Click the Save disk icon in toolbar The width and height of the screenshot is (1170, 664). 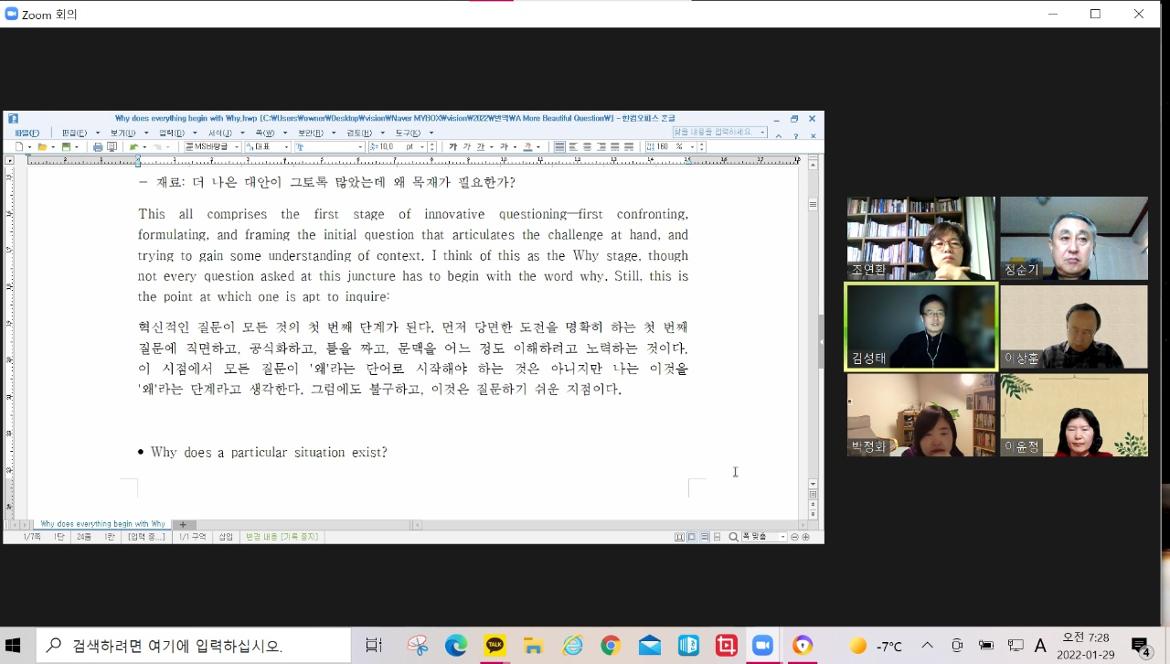coord(66,147)
